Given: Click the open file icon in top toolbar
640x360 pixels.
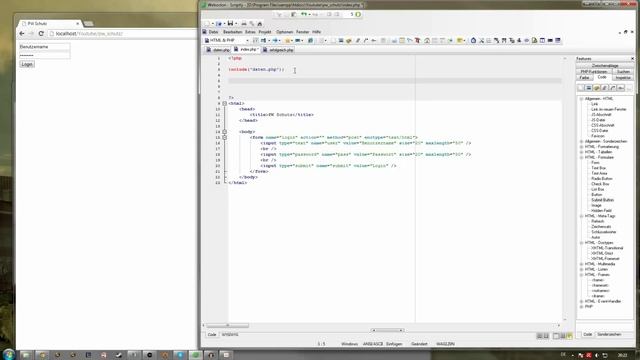Looking at the screenshot, I should 219,24.
